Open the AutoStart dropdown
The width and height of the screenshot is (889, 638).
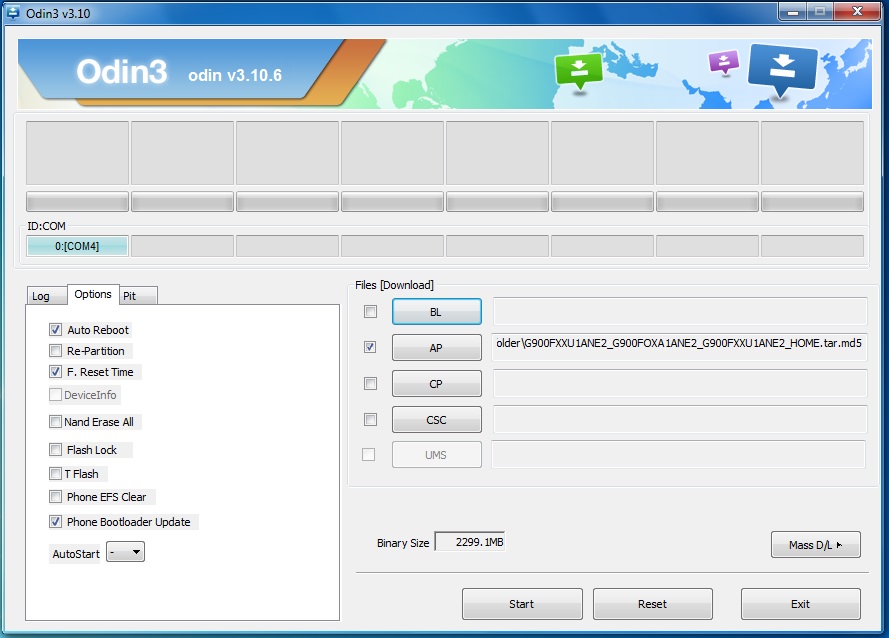(x=125, y=552)
